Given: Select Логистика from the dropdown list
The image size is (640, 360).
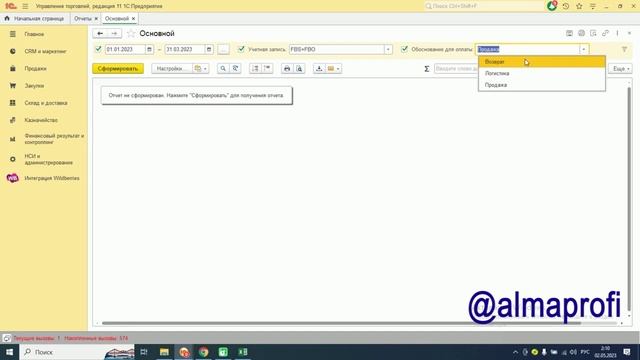Looking at the screenshot, I should [542, 73].
